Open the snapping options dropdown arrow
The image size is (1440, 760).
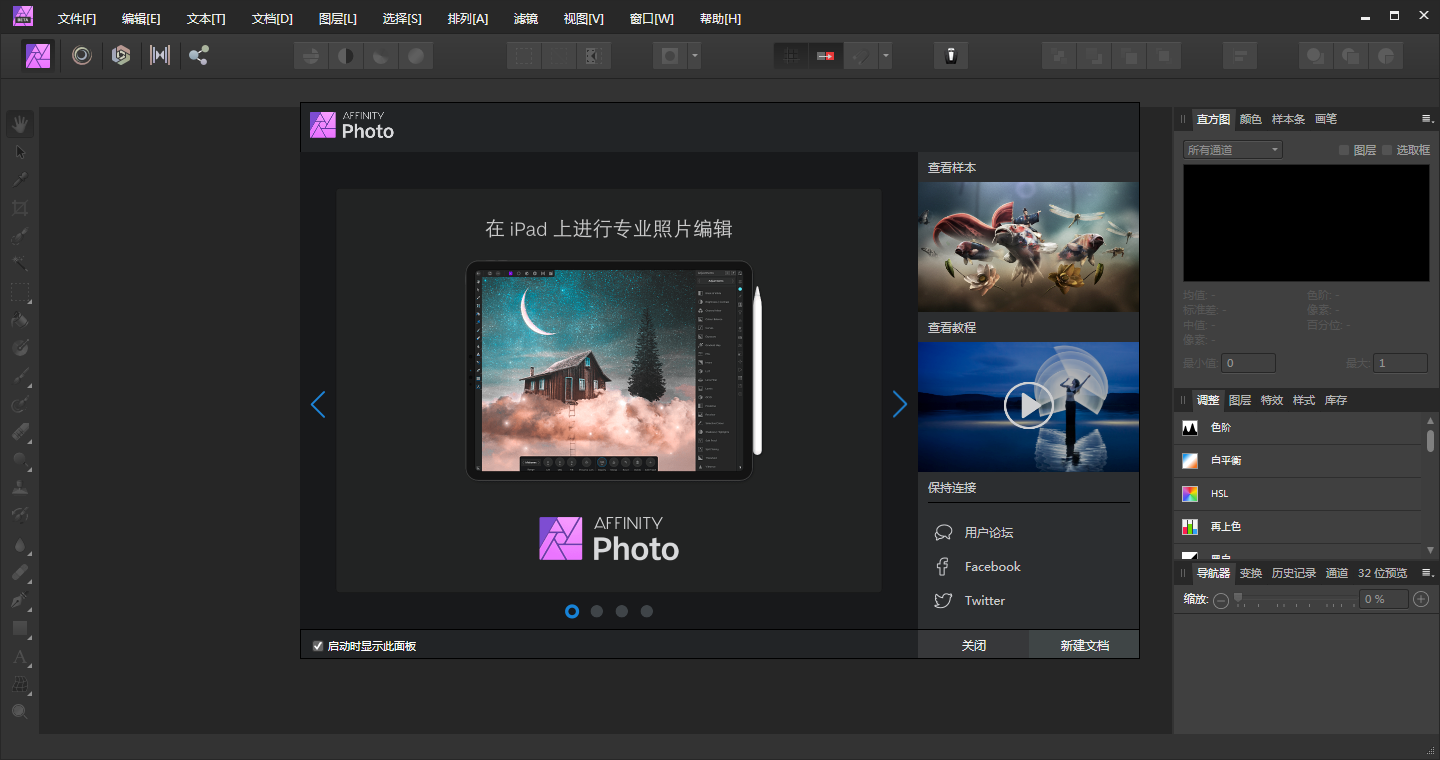click(x=885, y=55)
